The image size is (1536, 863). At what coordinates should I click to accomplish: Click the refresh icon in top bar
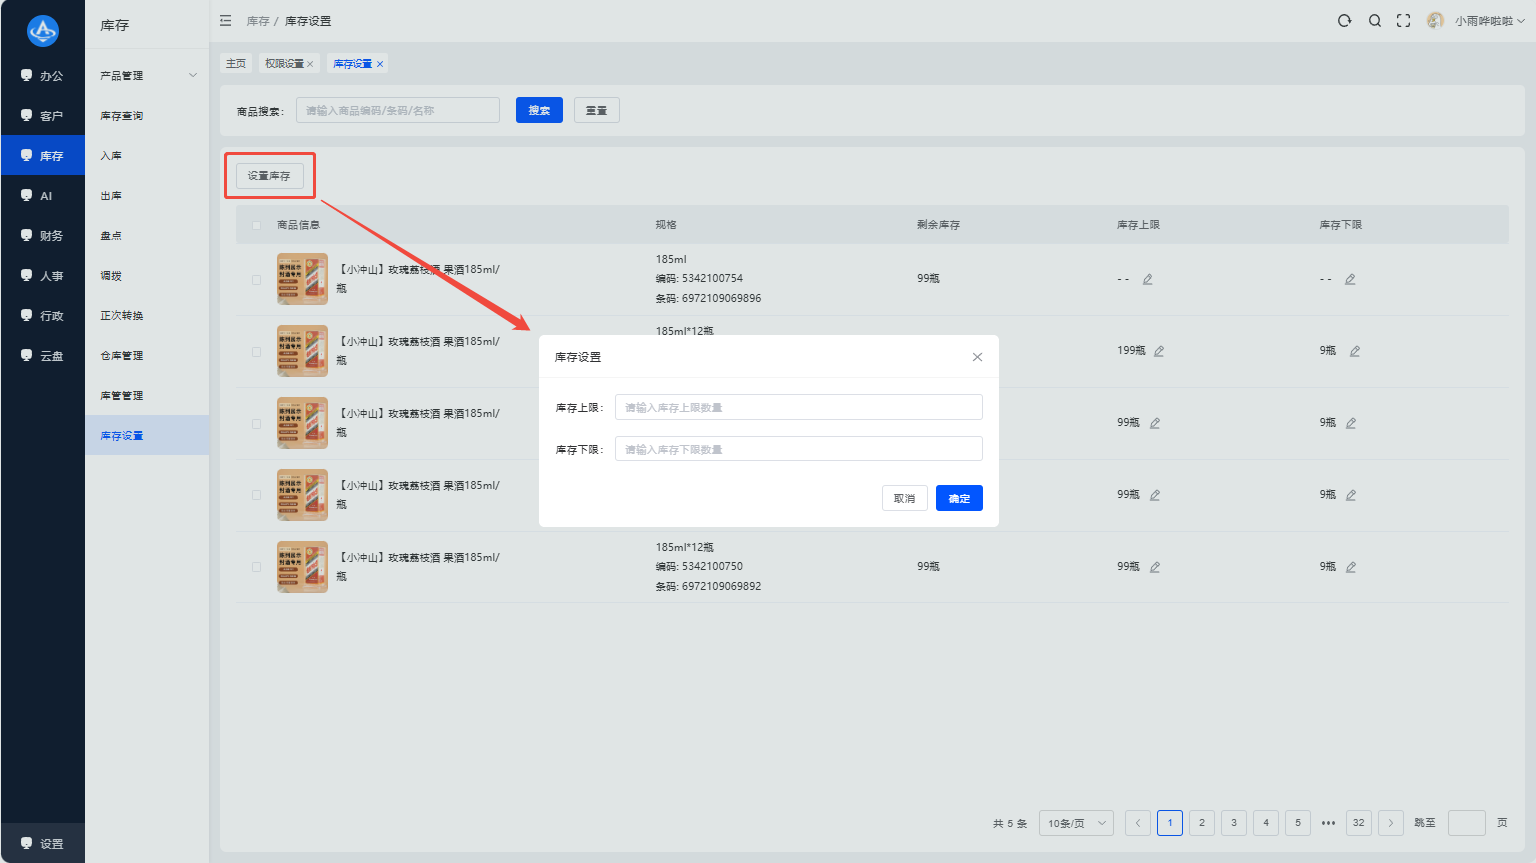[1344, 21]
